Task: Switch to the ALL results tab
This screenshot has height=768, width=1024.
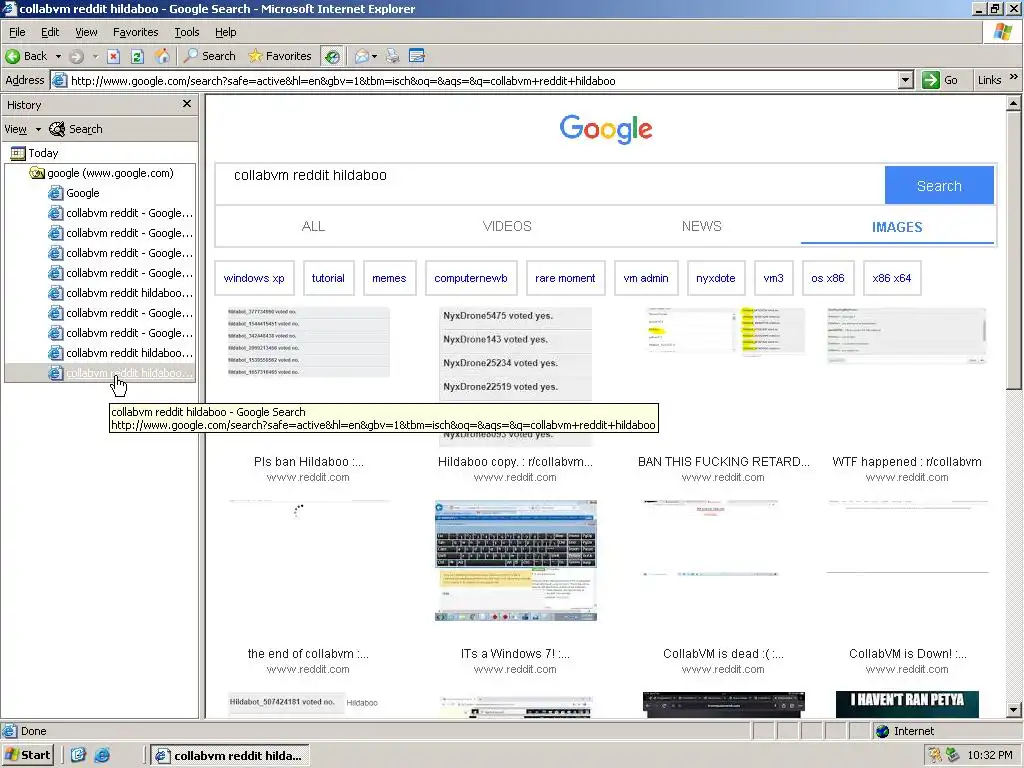Action: pyautogui.click(x=313, y=226)
